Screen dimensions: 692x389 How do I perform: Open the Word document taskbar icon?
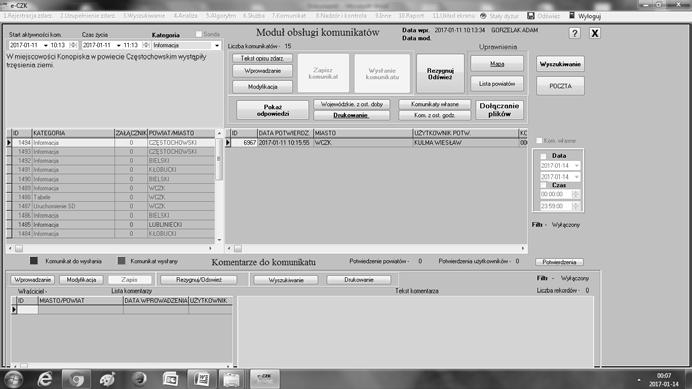[202, 379]
